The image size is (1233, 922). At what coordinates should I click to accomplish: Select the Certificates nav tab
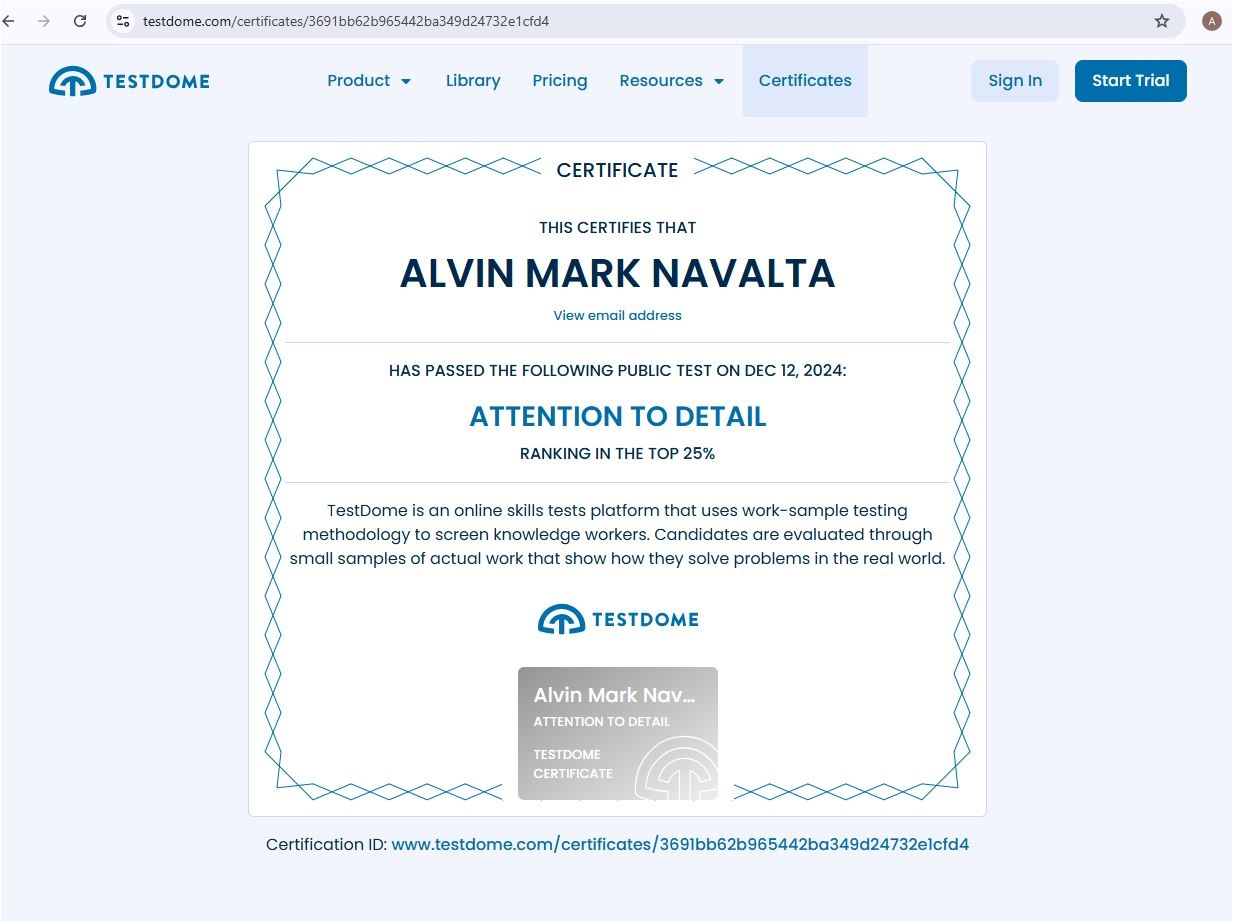805,81
